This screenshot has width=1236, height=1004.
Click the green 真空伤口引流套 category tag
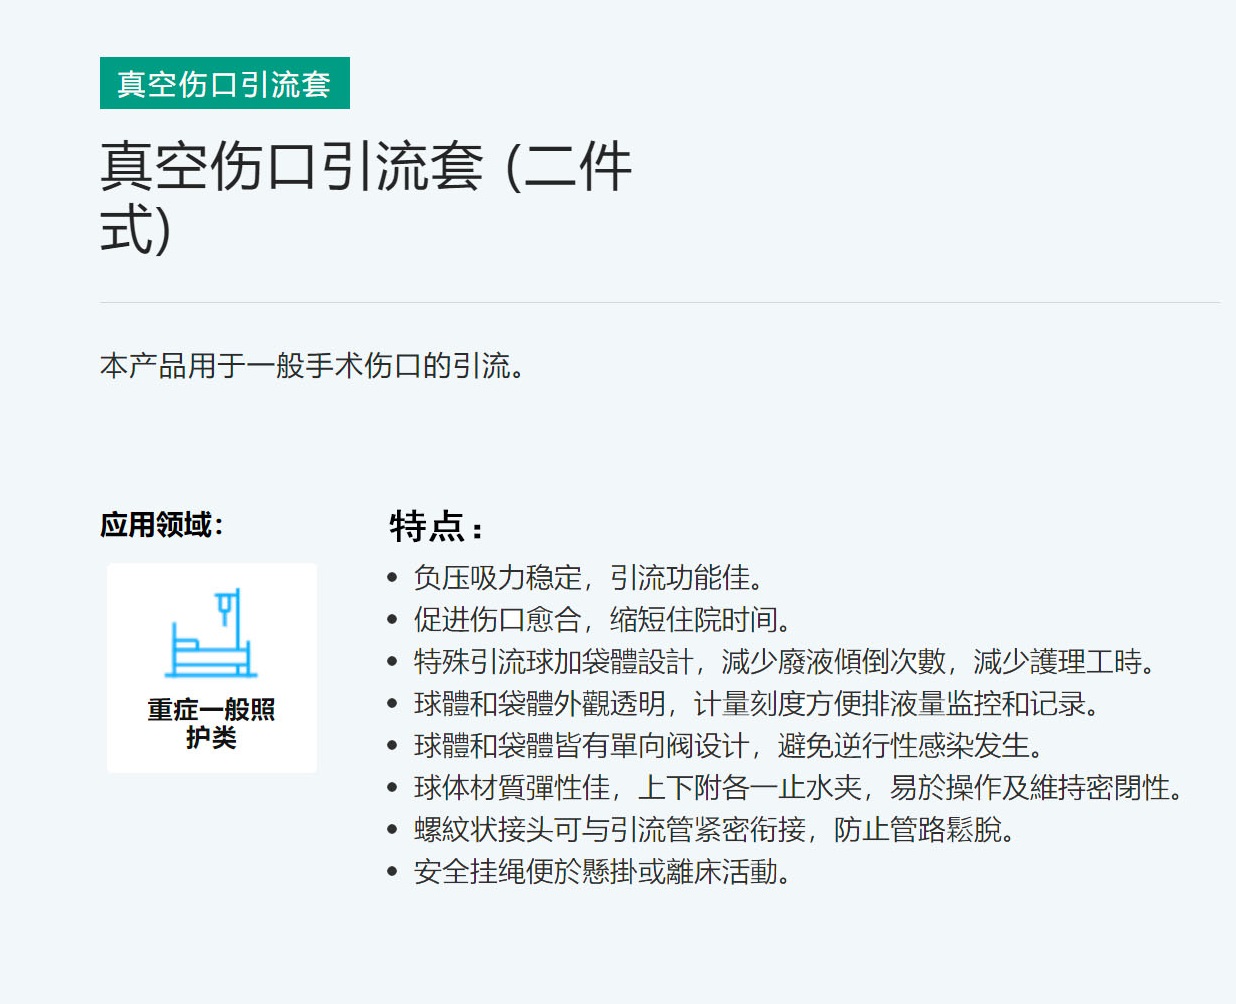(x=225, y=83)
